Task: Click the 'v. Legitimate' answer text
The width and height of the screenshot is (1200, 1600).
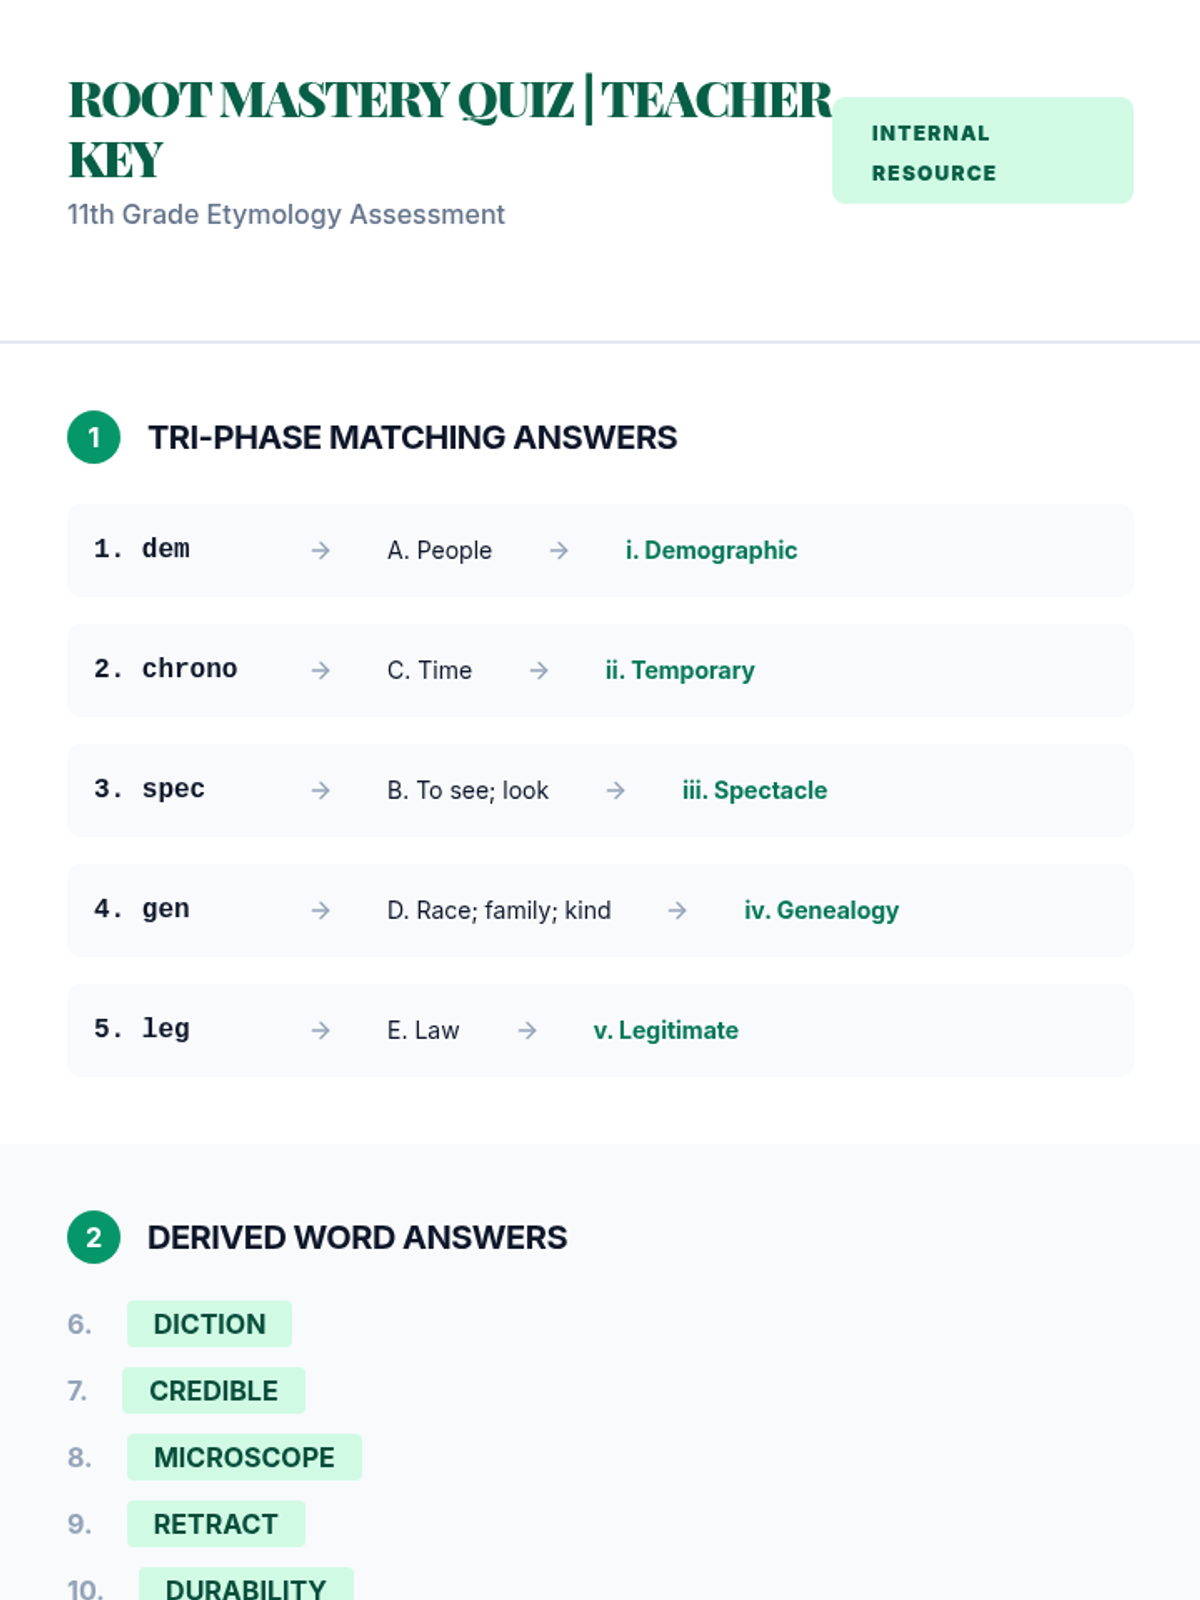Action: [666, 1030]
